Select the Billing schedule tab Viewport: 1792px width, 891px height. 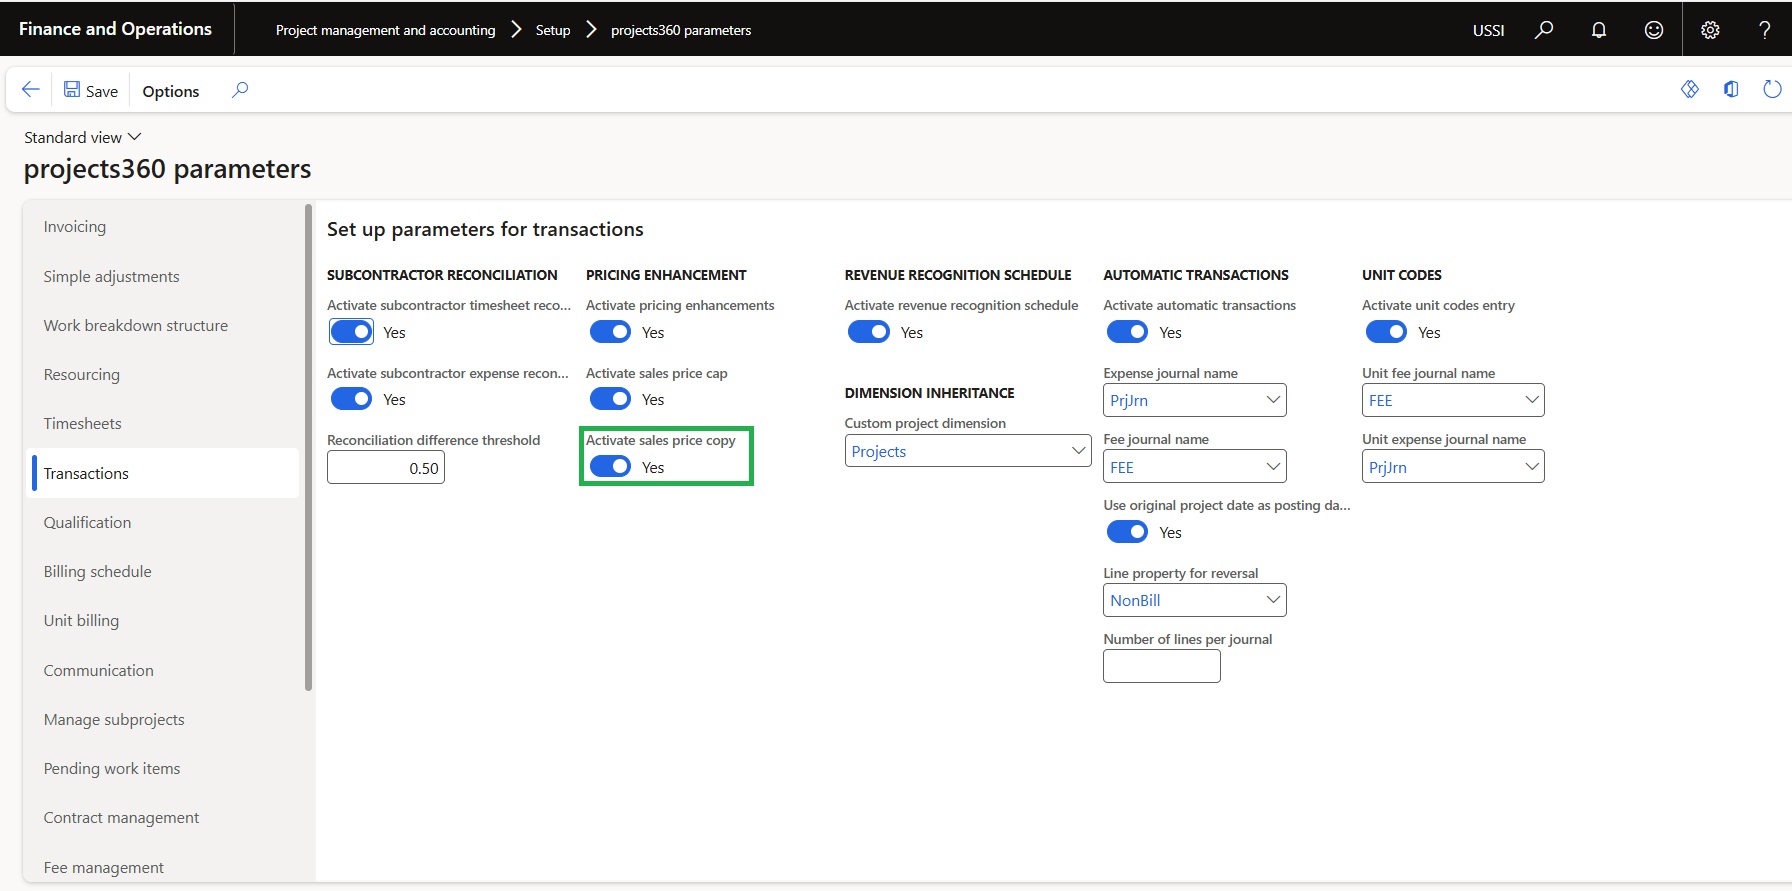97,572
